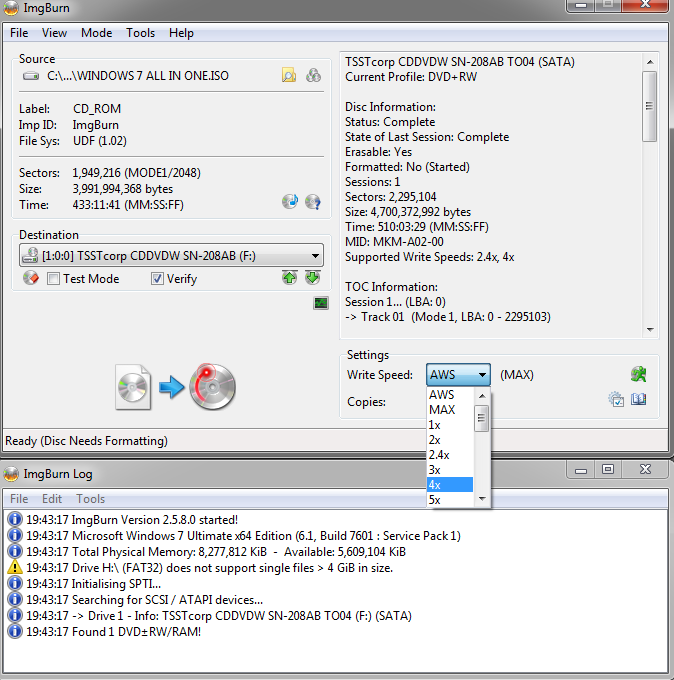Browse for a source image file
The width and height of the screenshot is (674, 680).
289,75
